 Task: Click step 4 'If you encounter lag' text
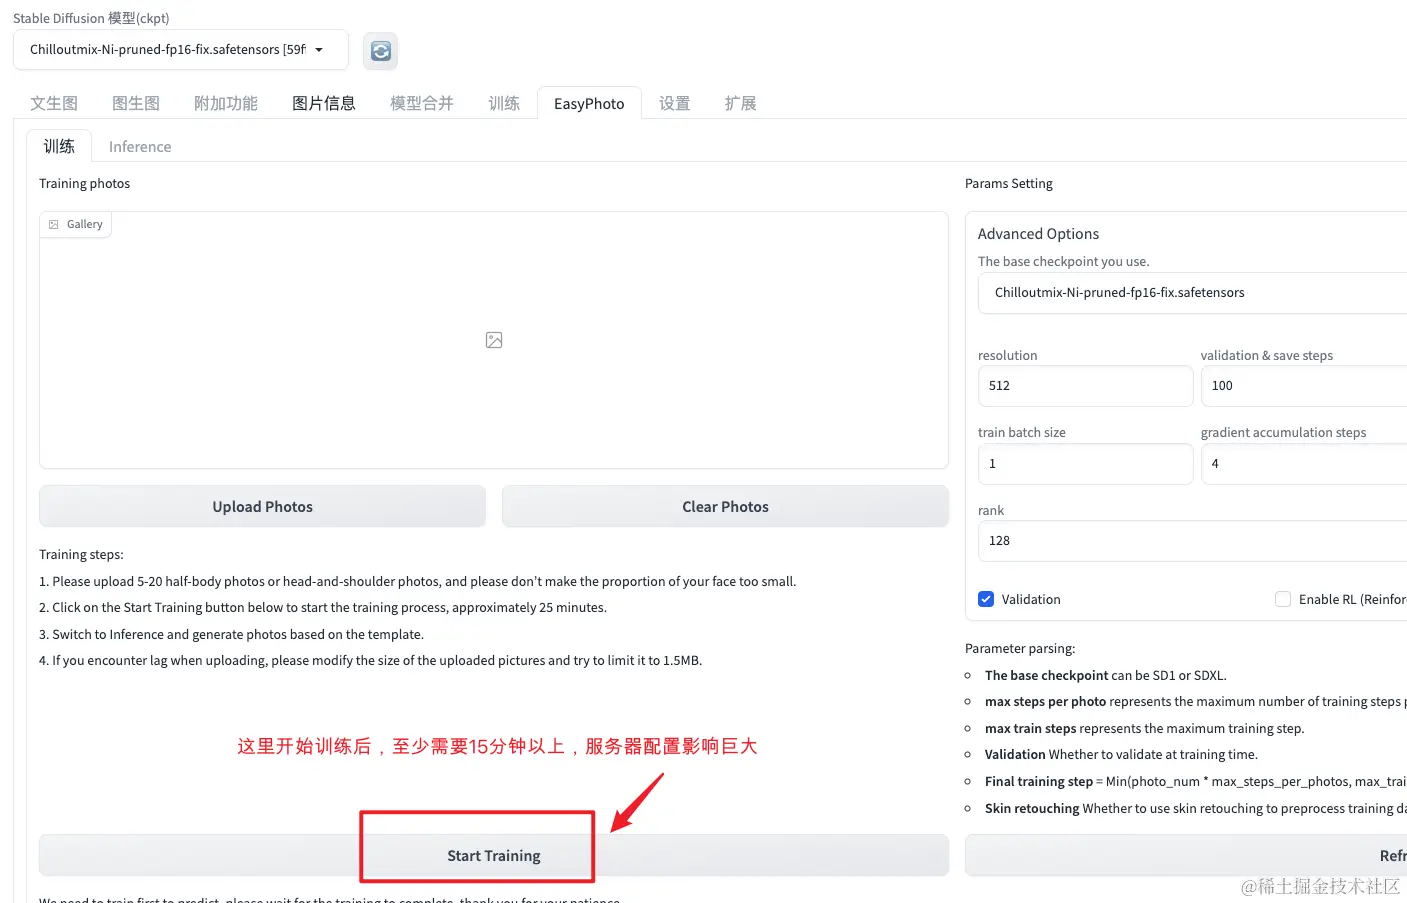[x=371, y=661]
